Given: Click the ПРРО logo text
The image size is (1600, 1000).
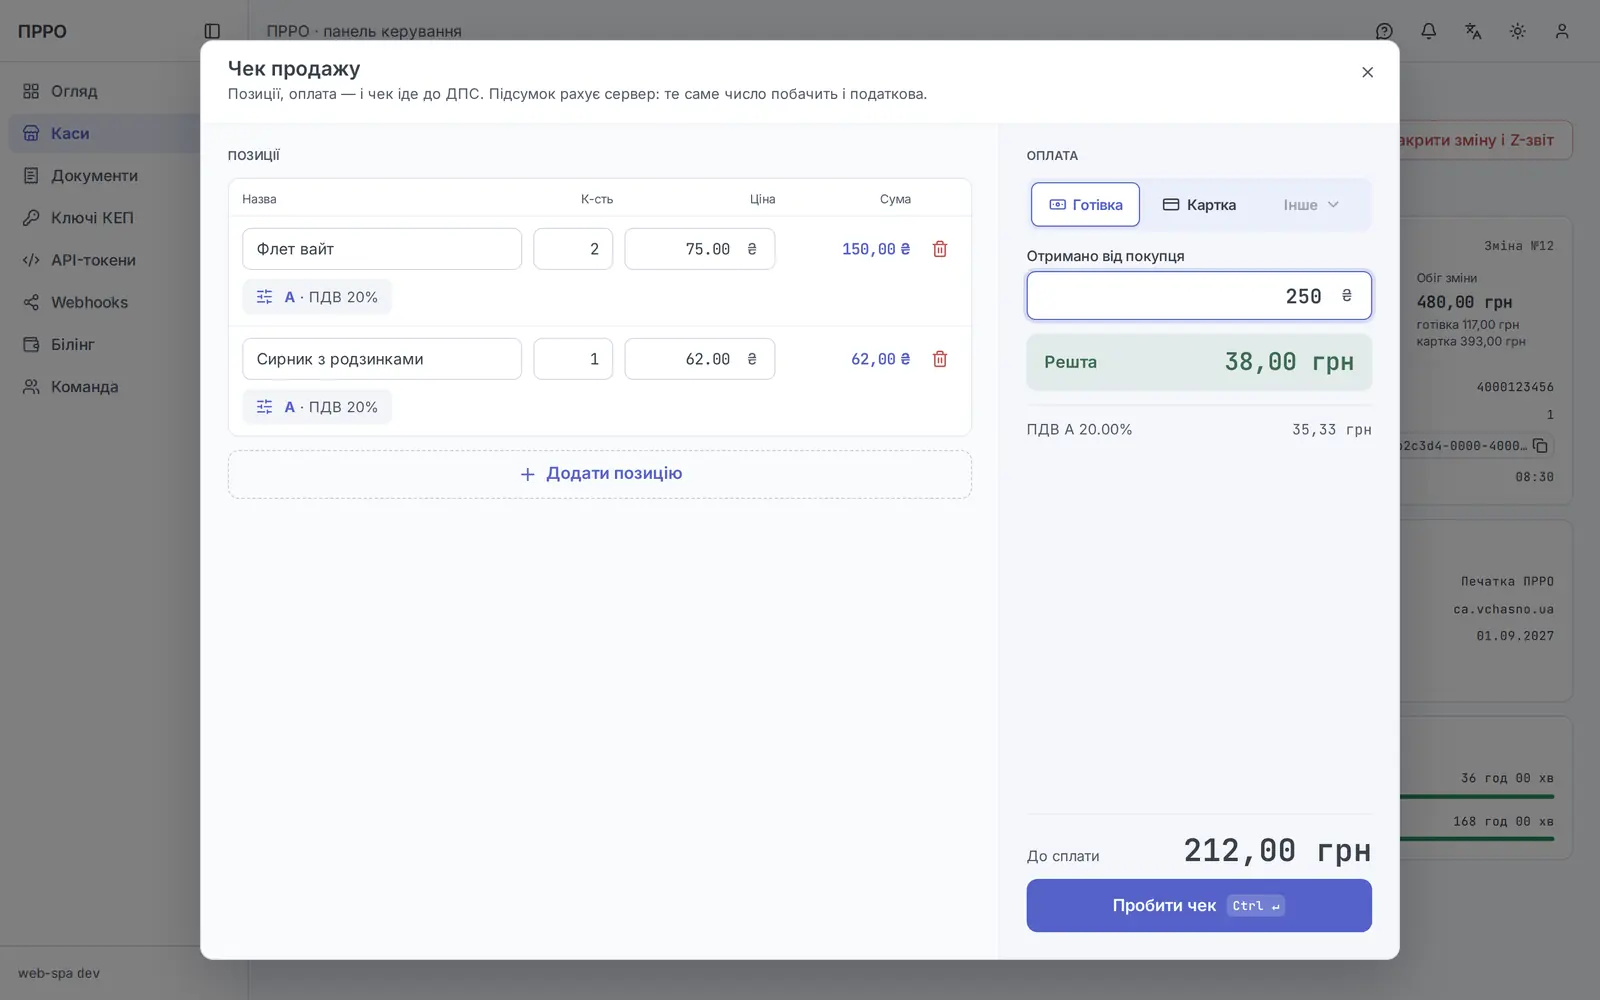Looking at the screenshot, I should click(x=42, y=31).
